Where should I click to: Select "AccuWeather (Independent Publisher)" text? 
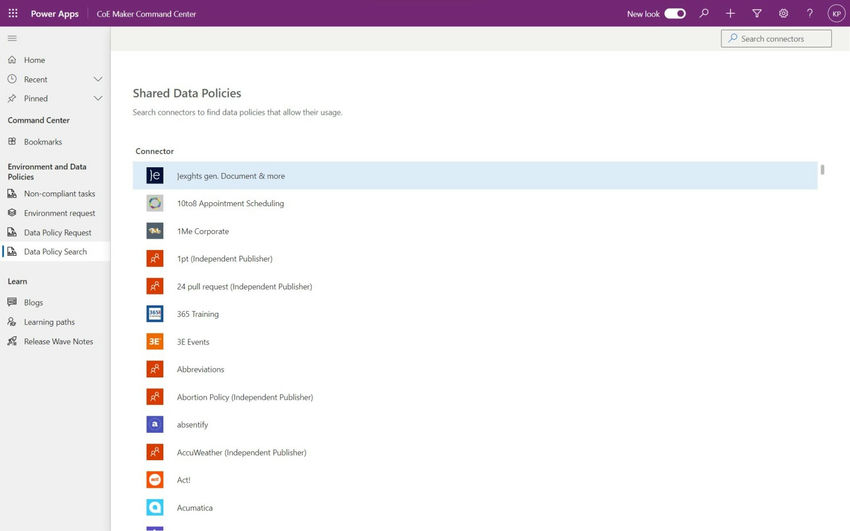(x=242, y=452)
